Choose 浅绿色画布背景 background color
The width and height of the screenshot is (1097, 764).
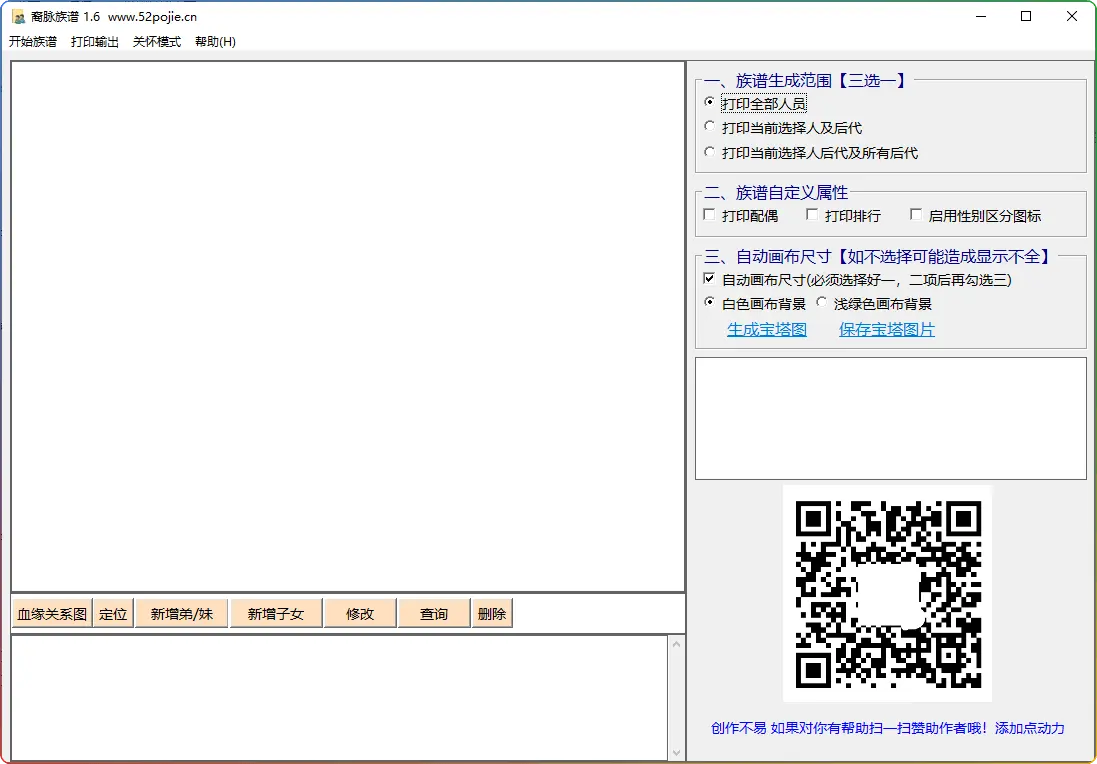[822, 303]
